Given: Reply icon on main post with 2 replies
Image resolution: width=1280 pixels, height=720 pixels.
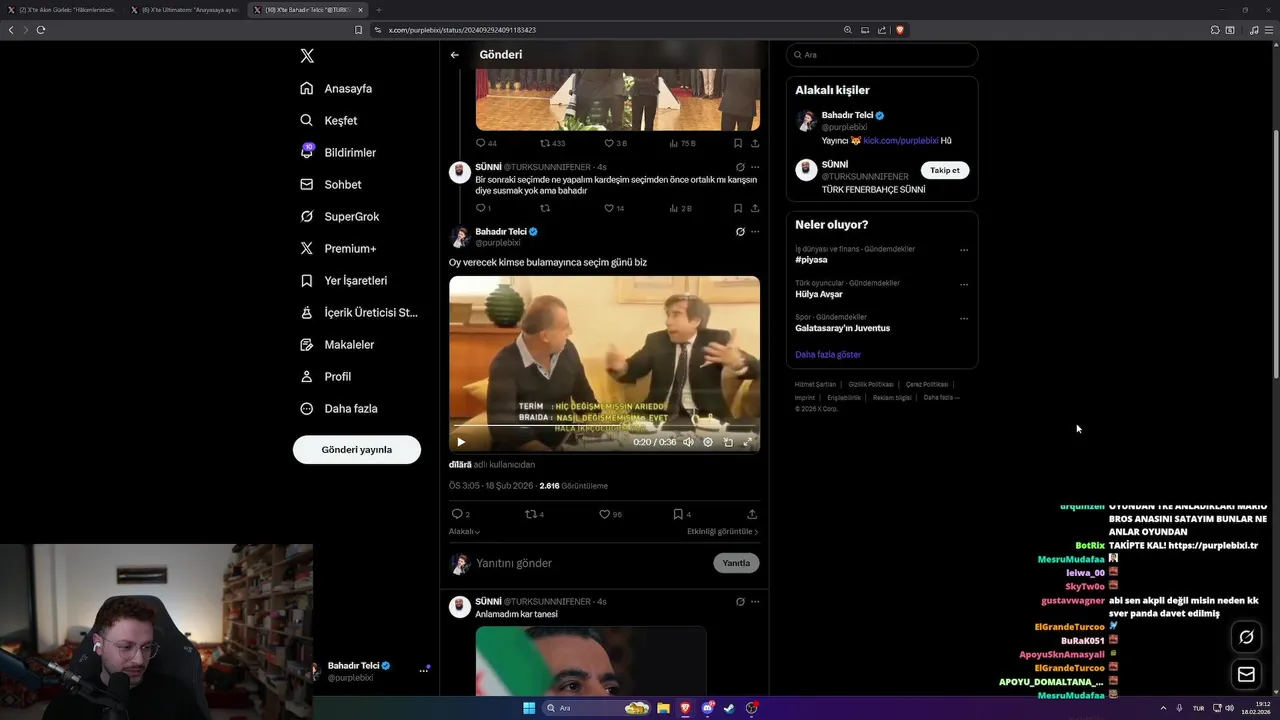Looking at the screenshot, I should [460, 514].
